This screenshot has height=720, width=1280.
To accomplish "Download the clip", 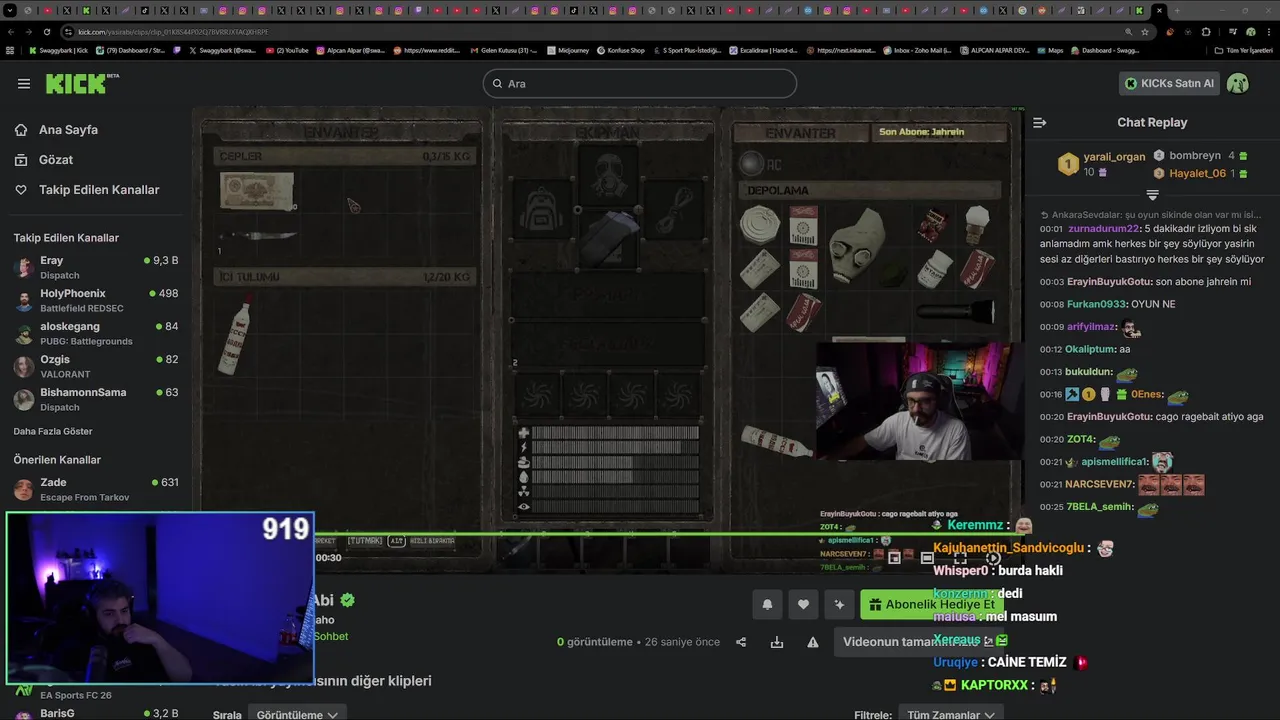I will 777,642.
